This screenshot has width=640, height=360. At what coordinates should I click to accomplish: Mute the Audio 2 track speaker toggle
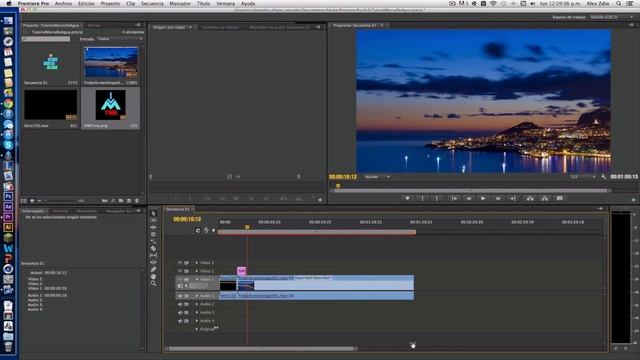tap(180, 304)
